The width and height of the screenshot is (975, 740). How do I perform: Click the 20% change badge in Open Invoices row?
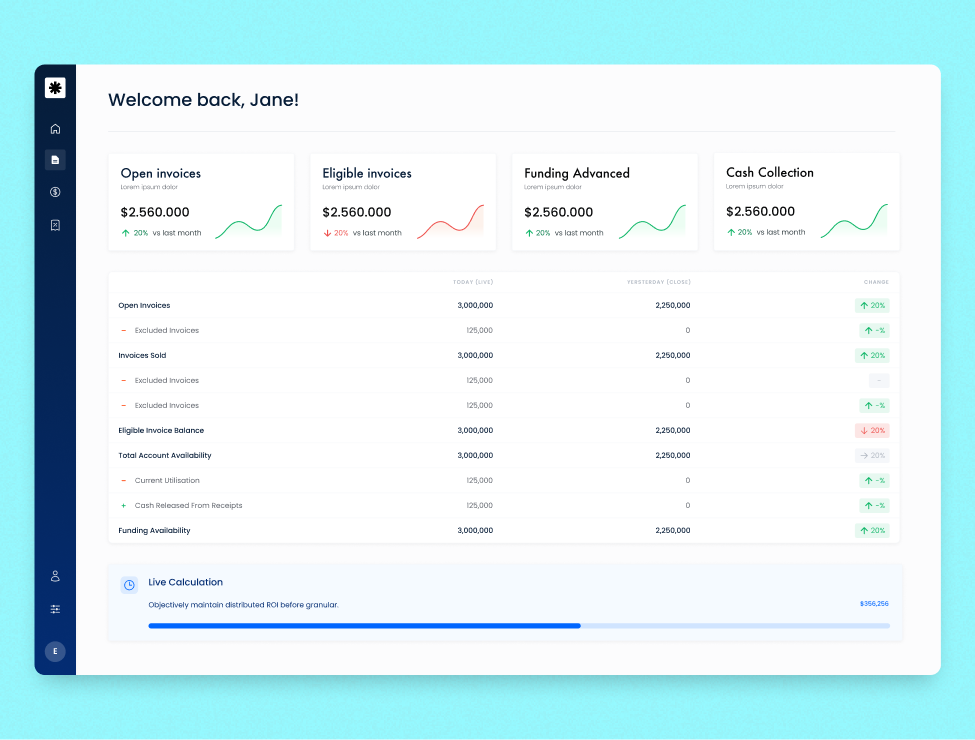872,305
